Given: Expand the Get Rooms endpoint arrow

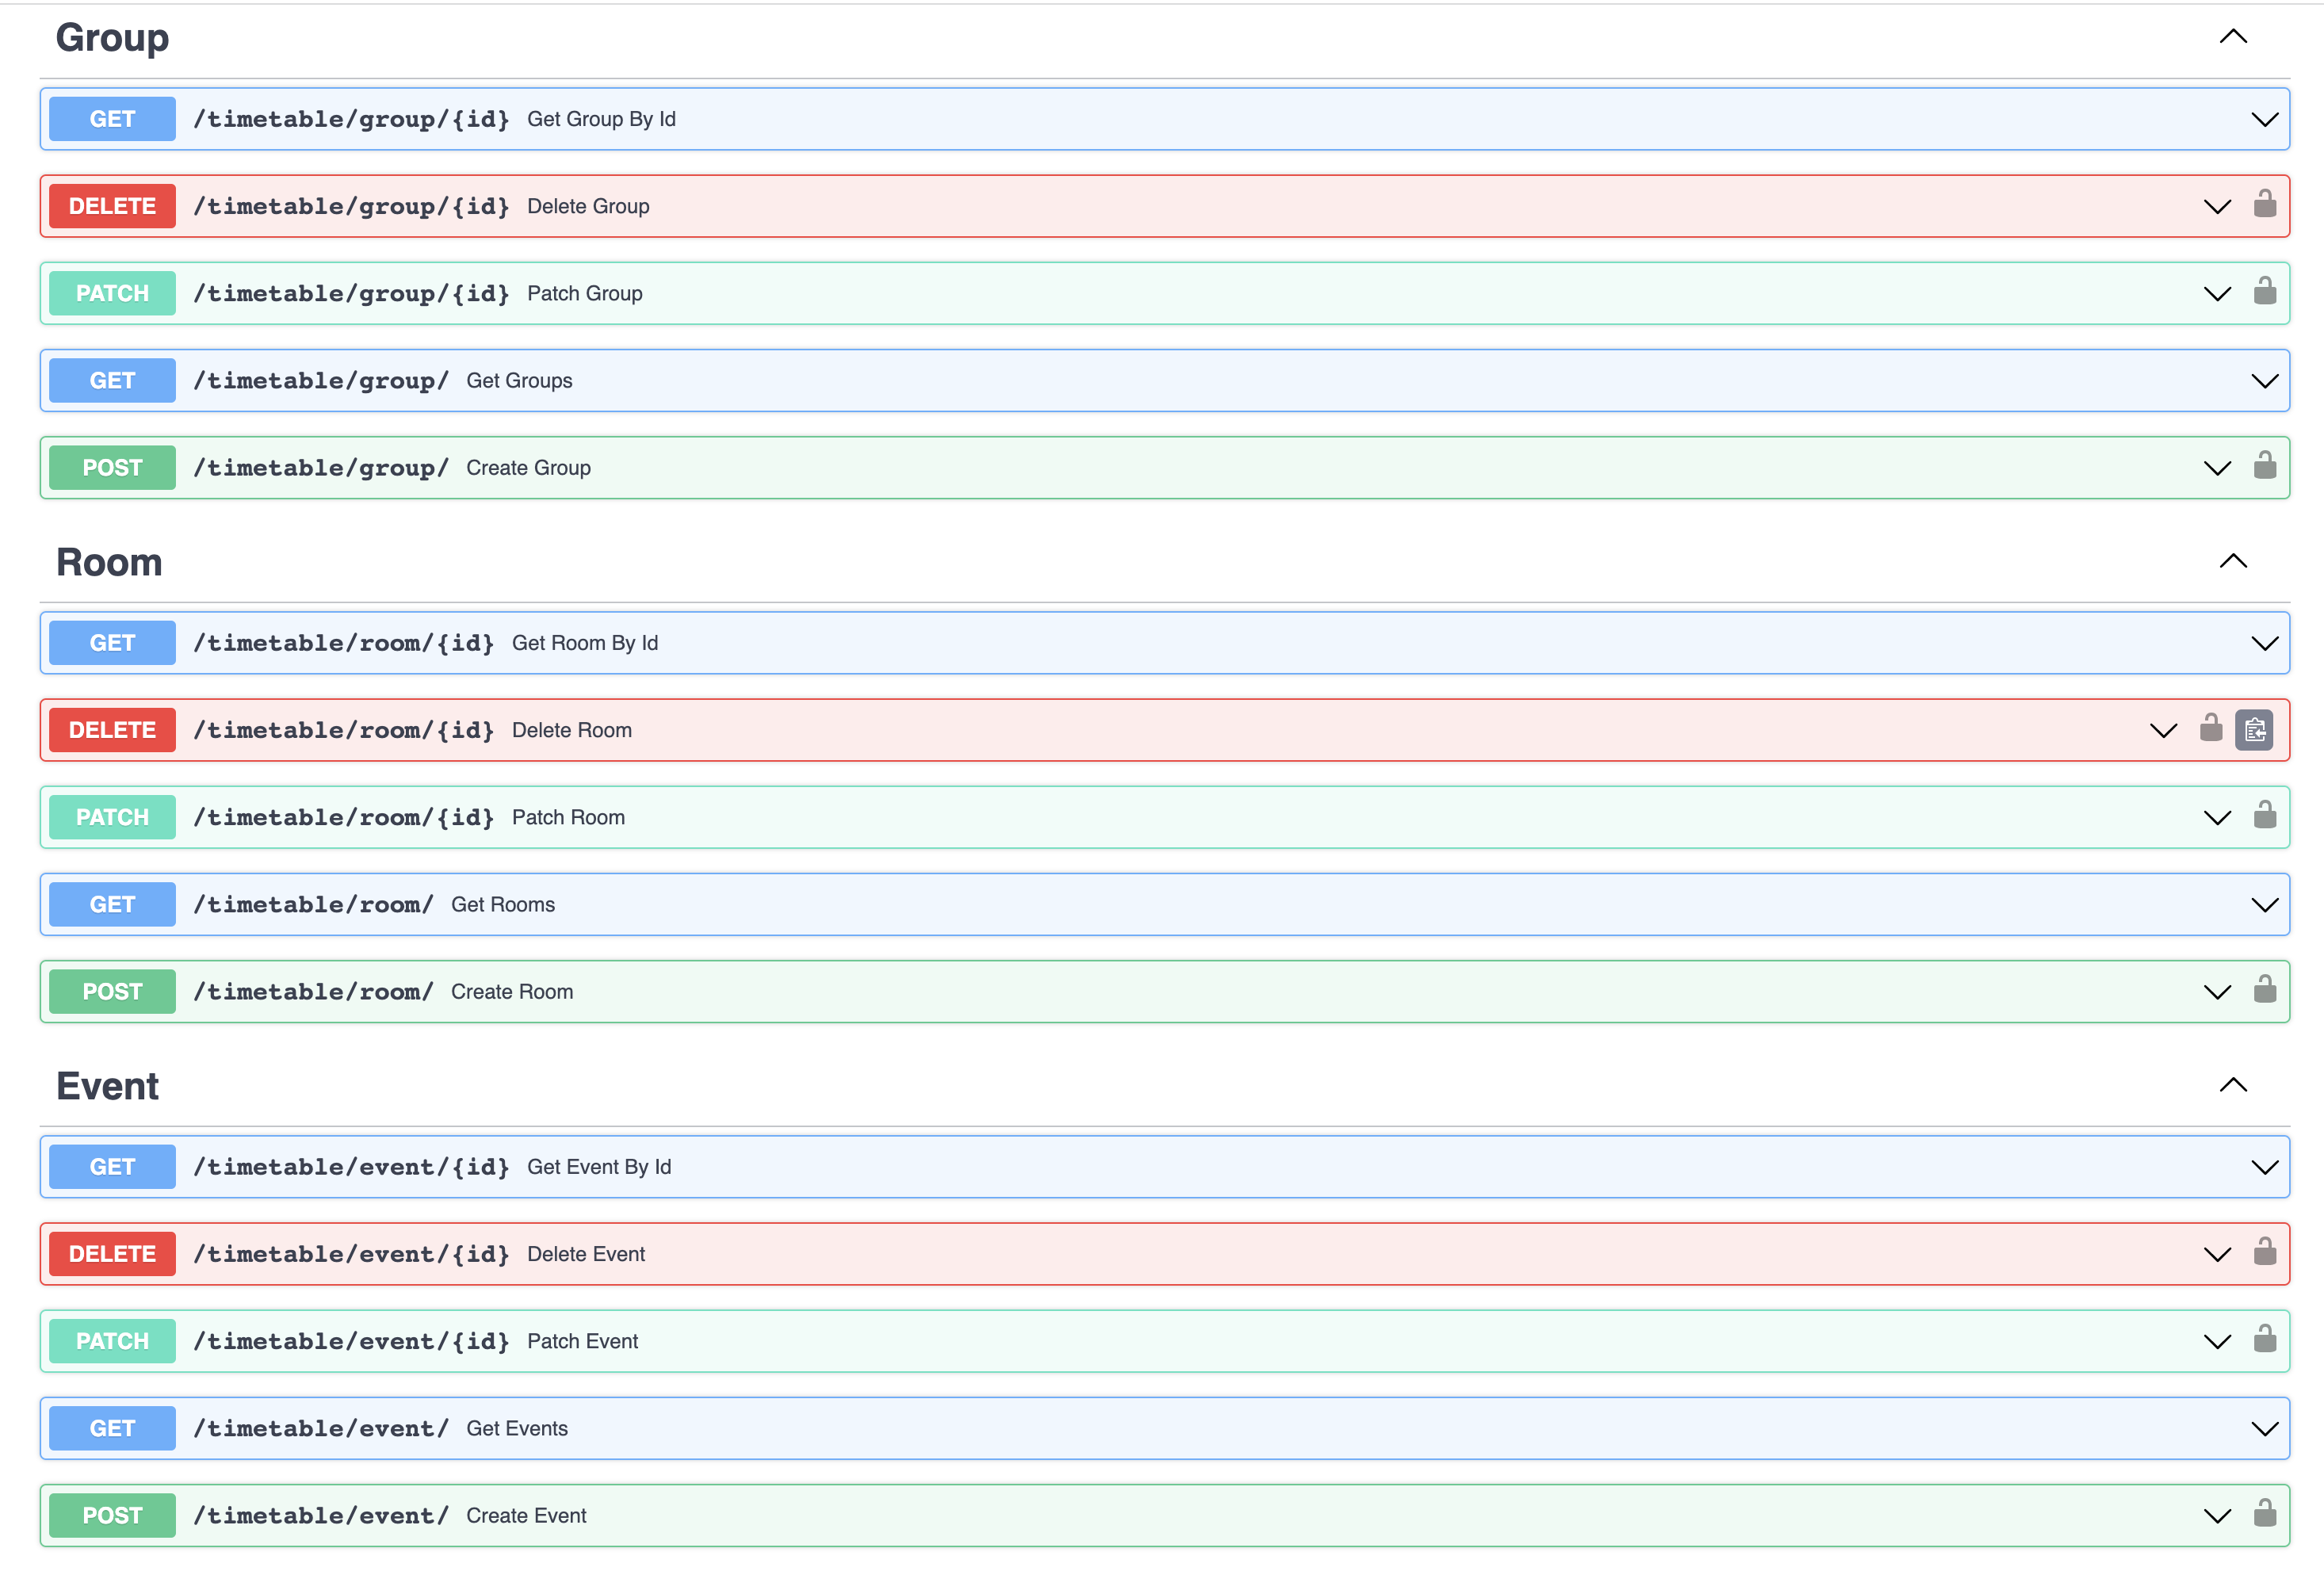Looking at the screenshot, I should point(2264,905).
